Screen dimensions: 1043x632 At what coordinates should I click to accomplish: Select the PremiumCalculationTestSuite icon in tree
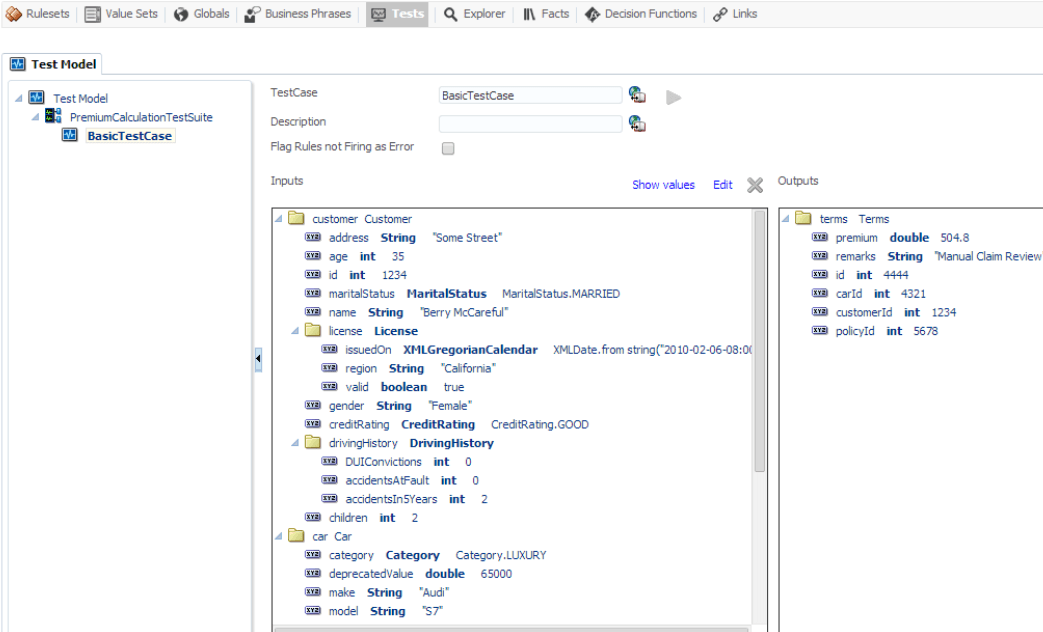[53, 116]
